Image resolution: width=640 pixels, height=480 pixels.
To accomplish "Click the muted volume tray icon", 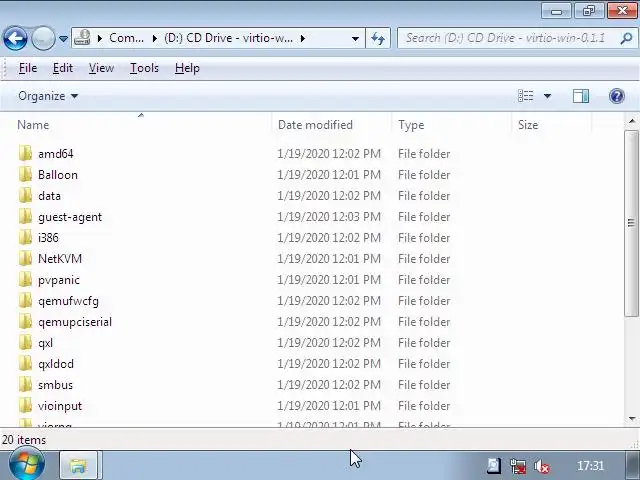I will point(542,466).
